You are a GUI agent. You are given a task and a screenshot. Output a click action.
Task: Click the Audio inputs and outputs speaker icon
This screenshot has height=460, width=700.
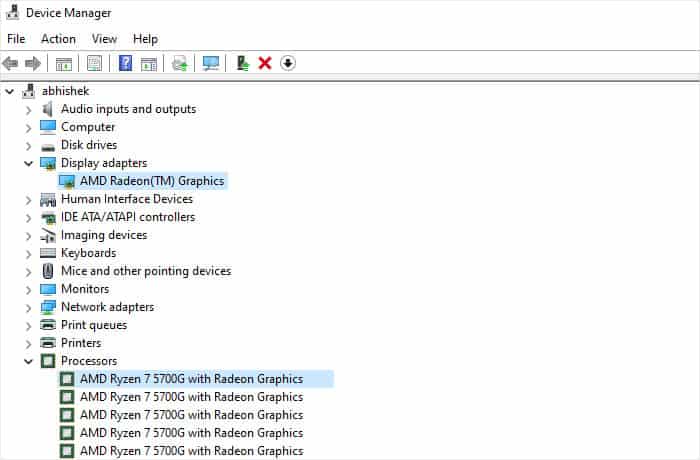pyautogui.click(x=47, y=109)
